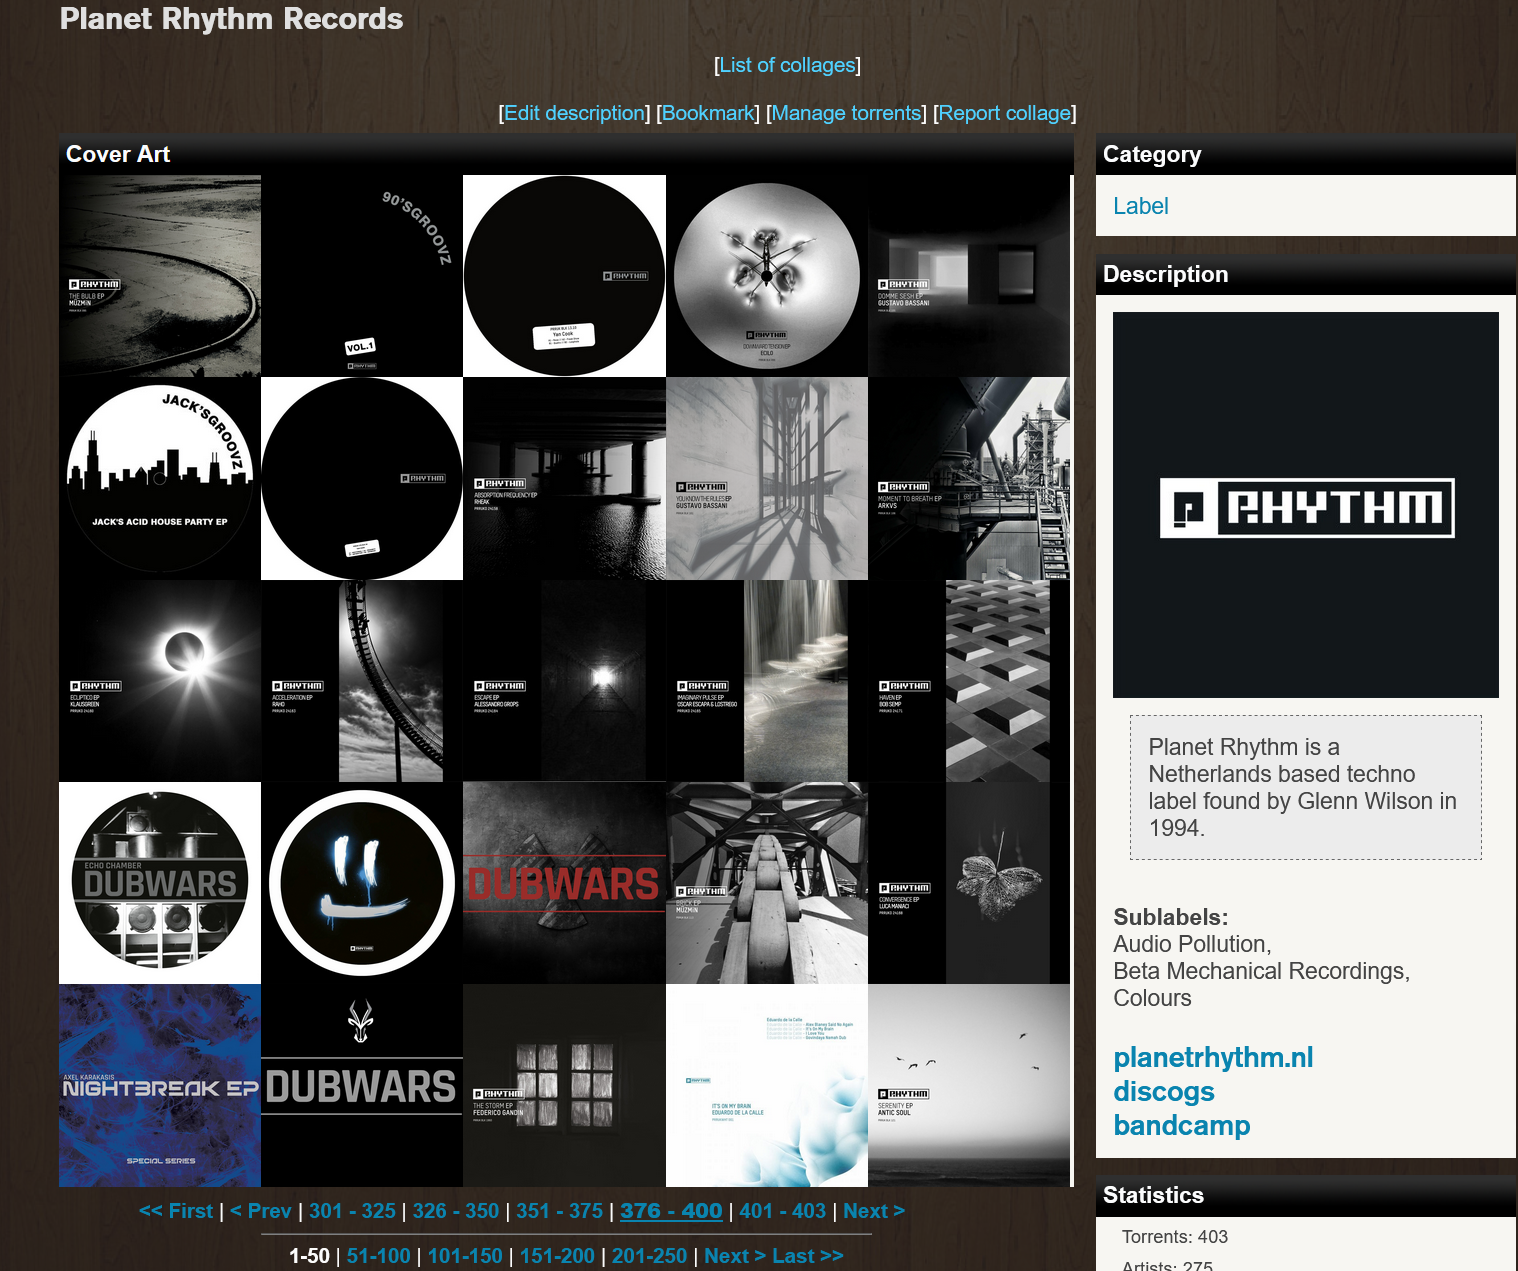Viewport: 1518px width, 1271px height.
Task: Open the red DUBWARS cover
Action: pyautogui.click(x=564, y=883)
